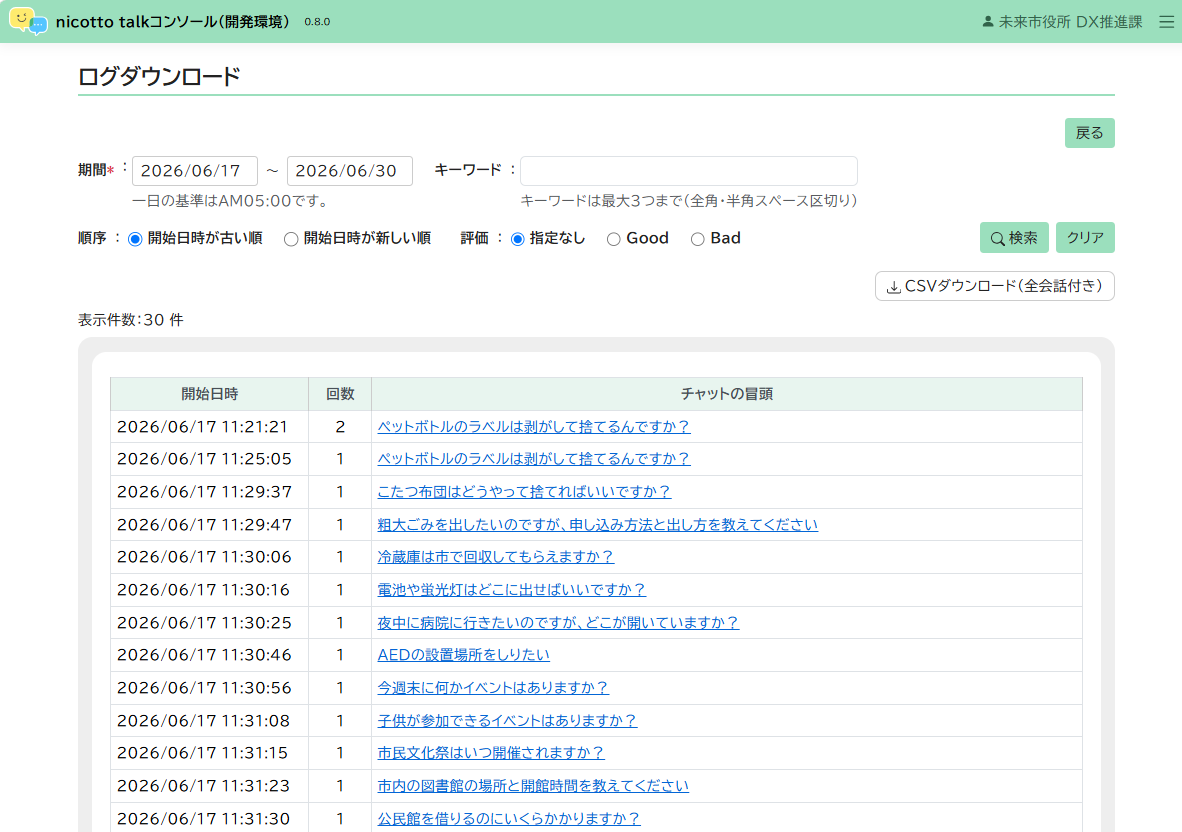Click the end date field 2026/06/30
Image resolution: width=1182 pixels, height=832 pixels.
point(350,171)
